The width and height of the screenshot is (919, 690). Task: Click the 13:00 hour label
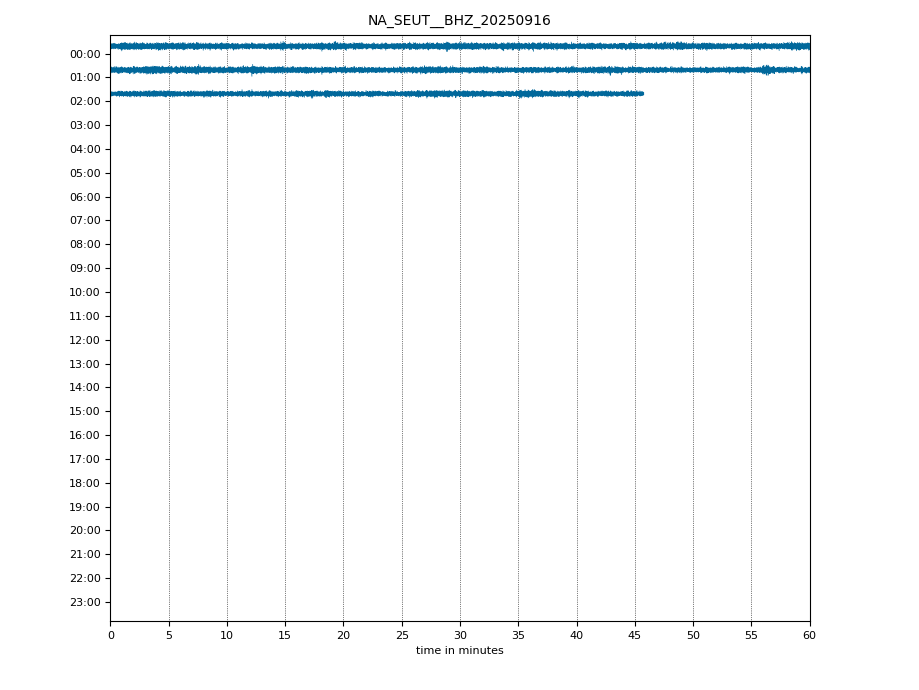pyautogui.click(x=85, y=365)
